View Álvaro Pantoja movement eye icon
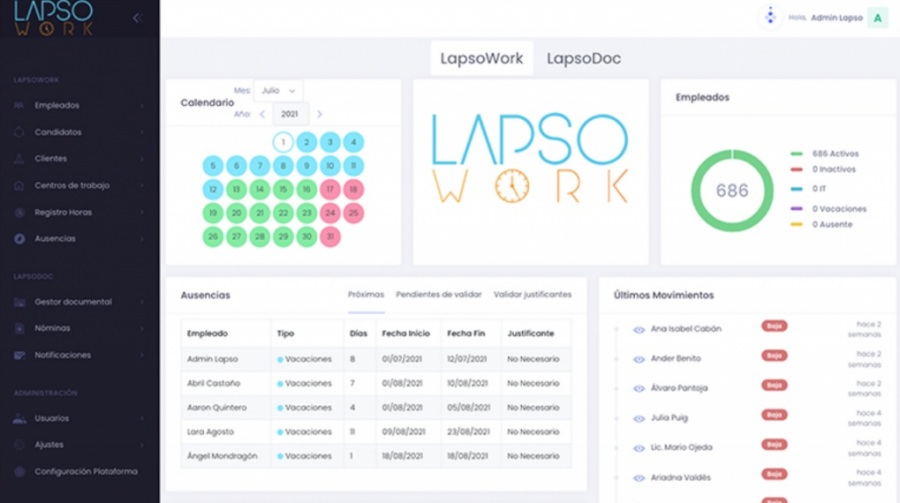The height and width of the screenshot is (503, 900). 639,389
